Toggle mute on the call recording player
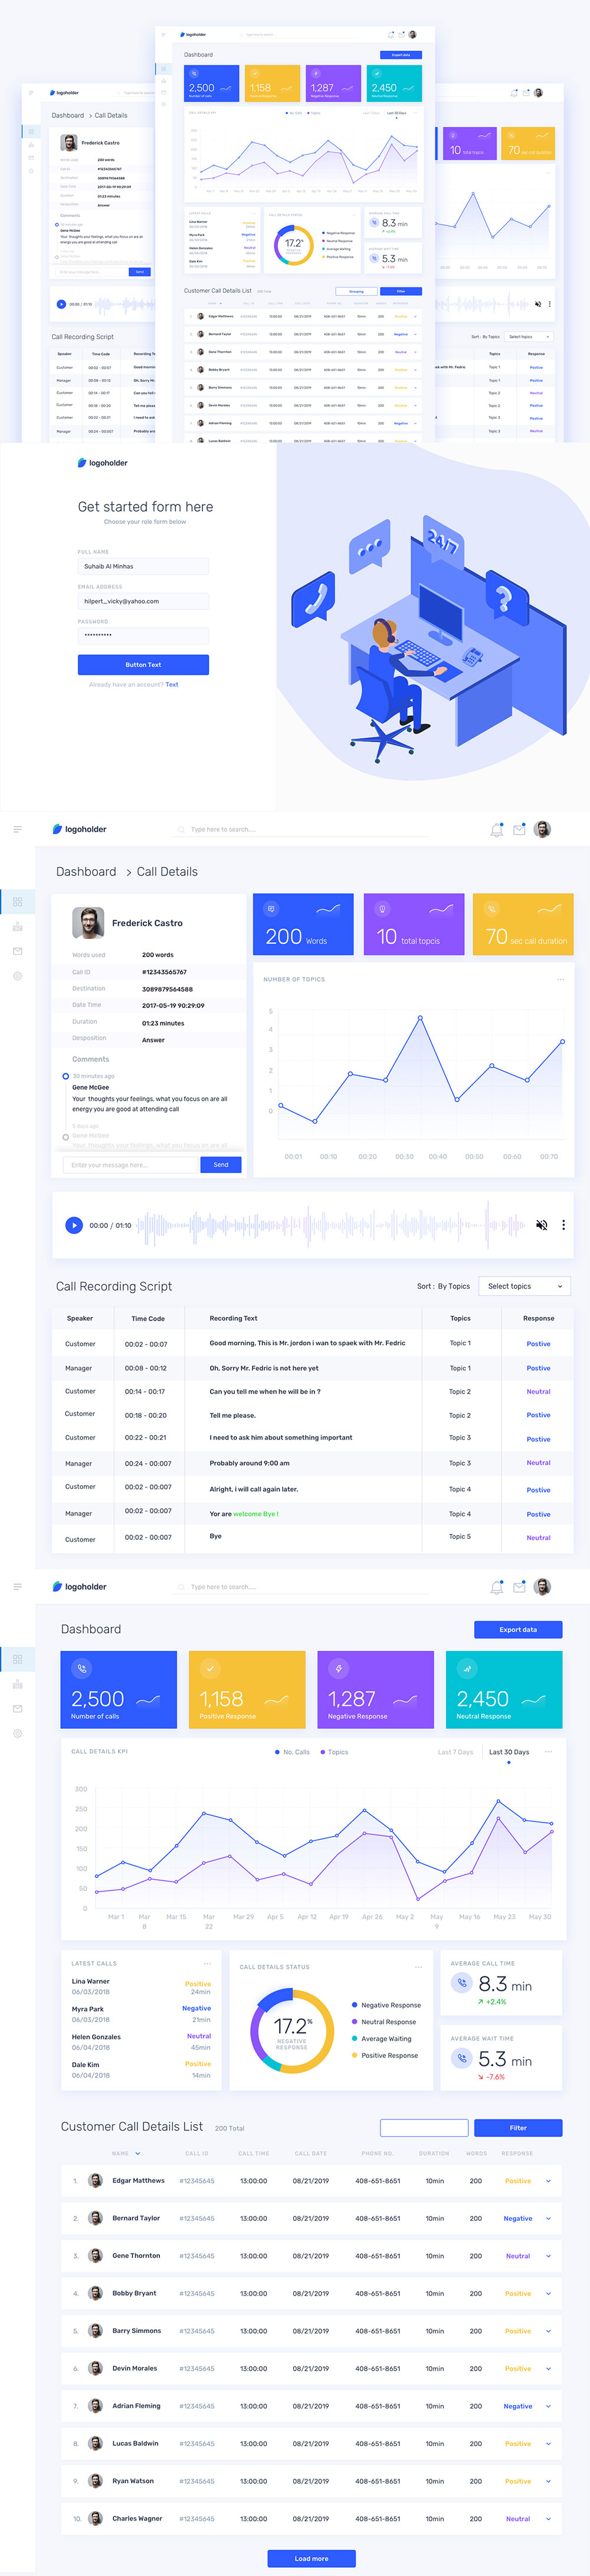The width and height of the screenshot is (590, 2576). pos(541,1225)
